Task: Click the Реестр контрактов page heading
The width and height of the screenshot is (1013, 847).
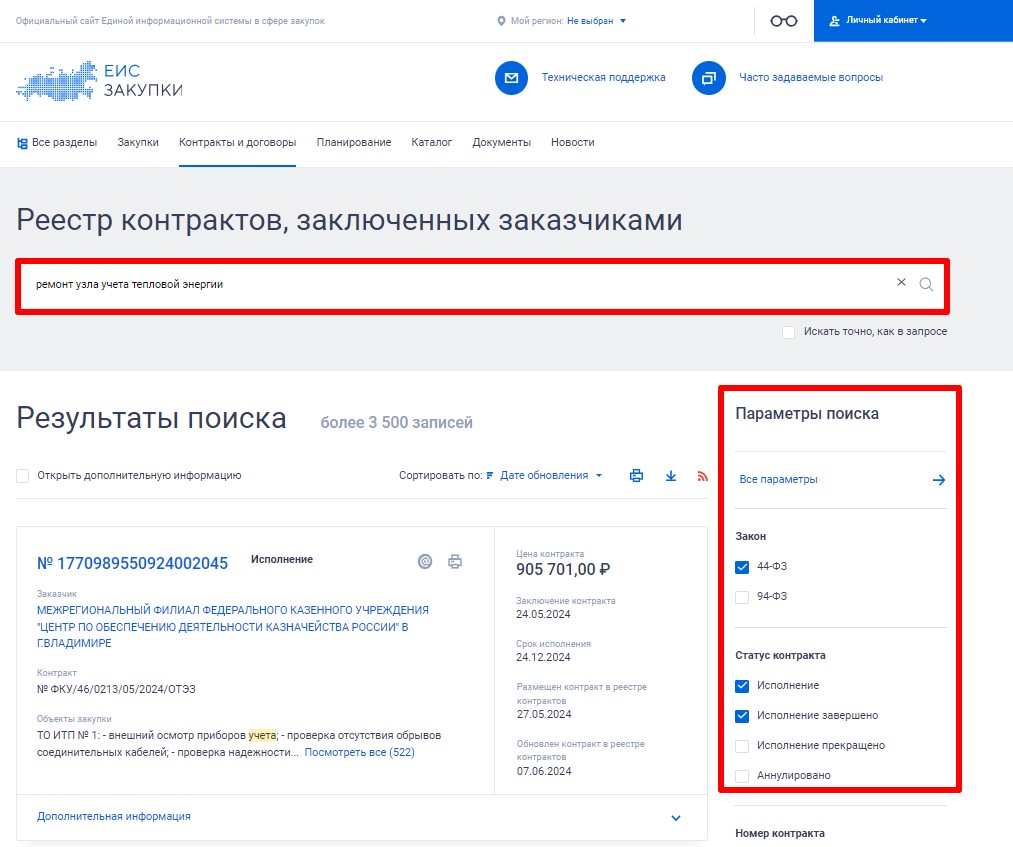Action: [x=350, y=220]
